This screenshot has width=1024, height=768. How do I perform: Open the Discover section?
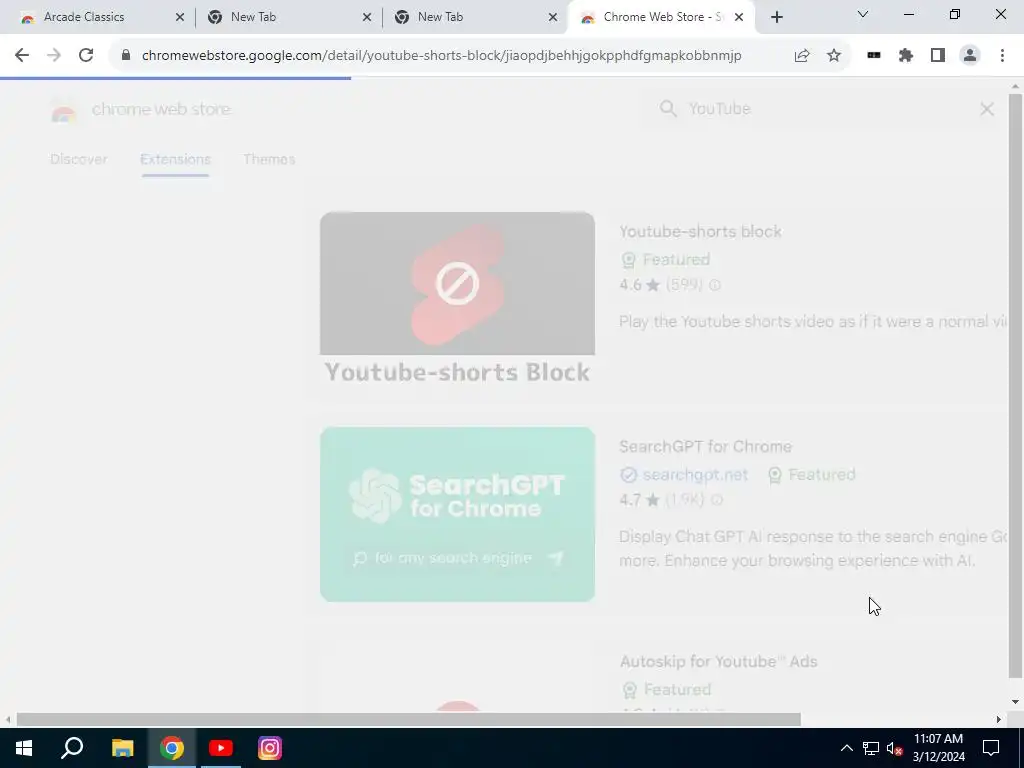[x=79, y=159]
